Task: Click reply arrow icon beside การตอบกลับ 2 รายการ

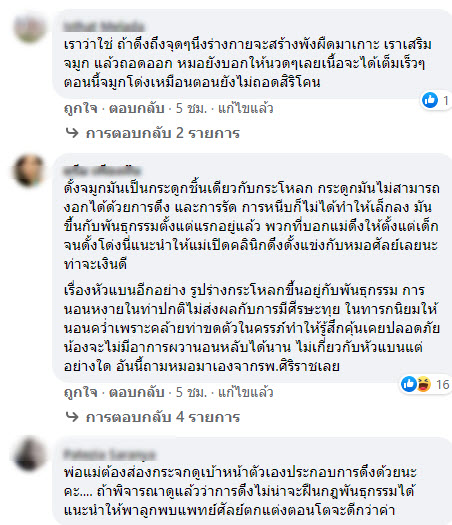Action: 72,133
